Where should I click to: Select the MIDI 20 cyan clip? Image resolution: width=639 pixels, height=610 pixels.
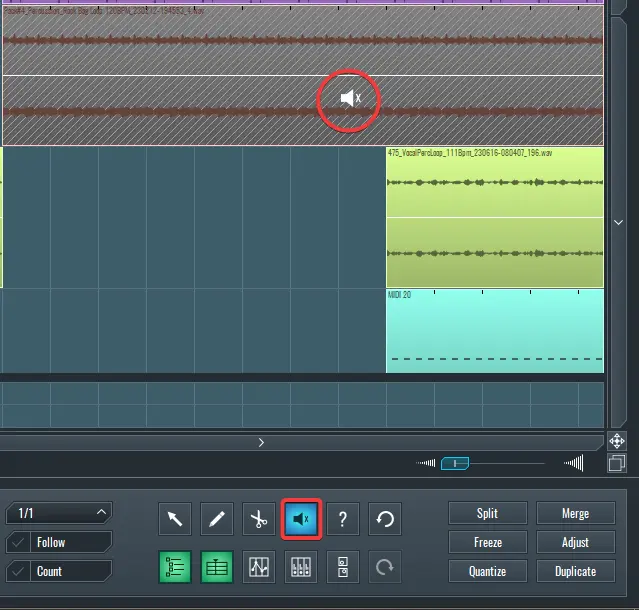click(495, 331)
